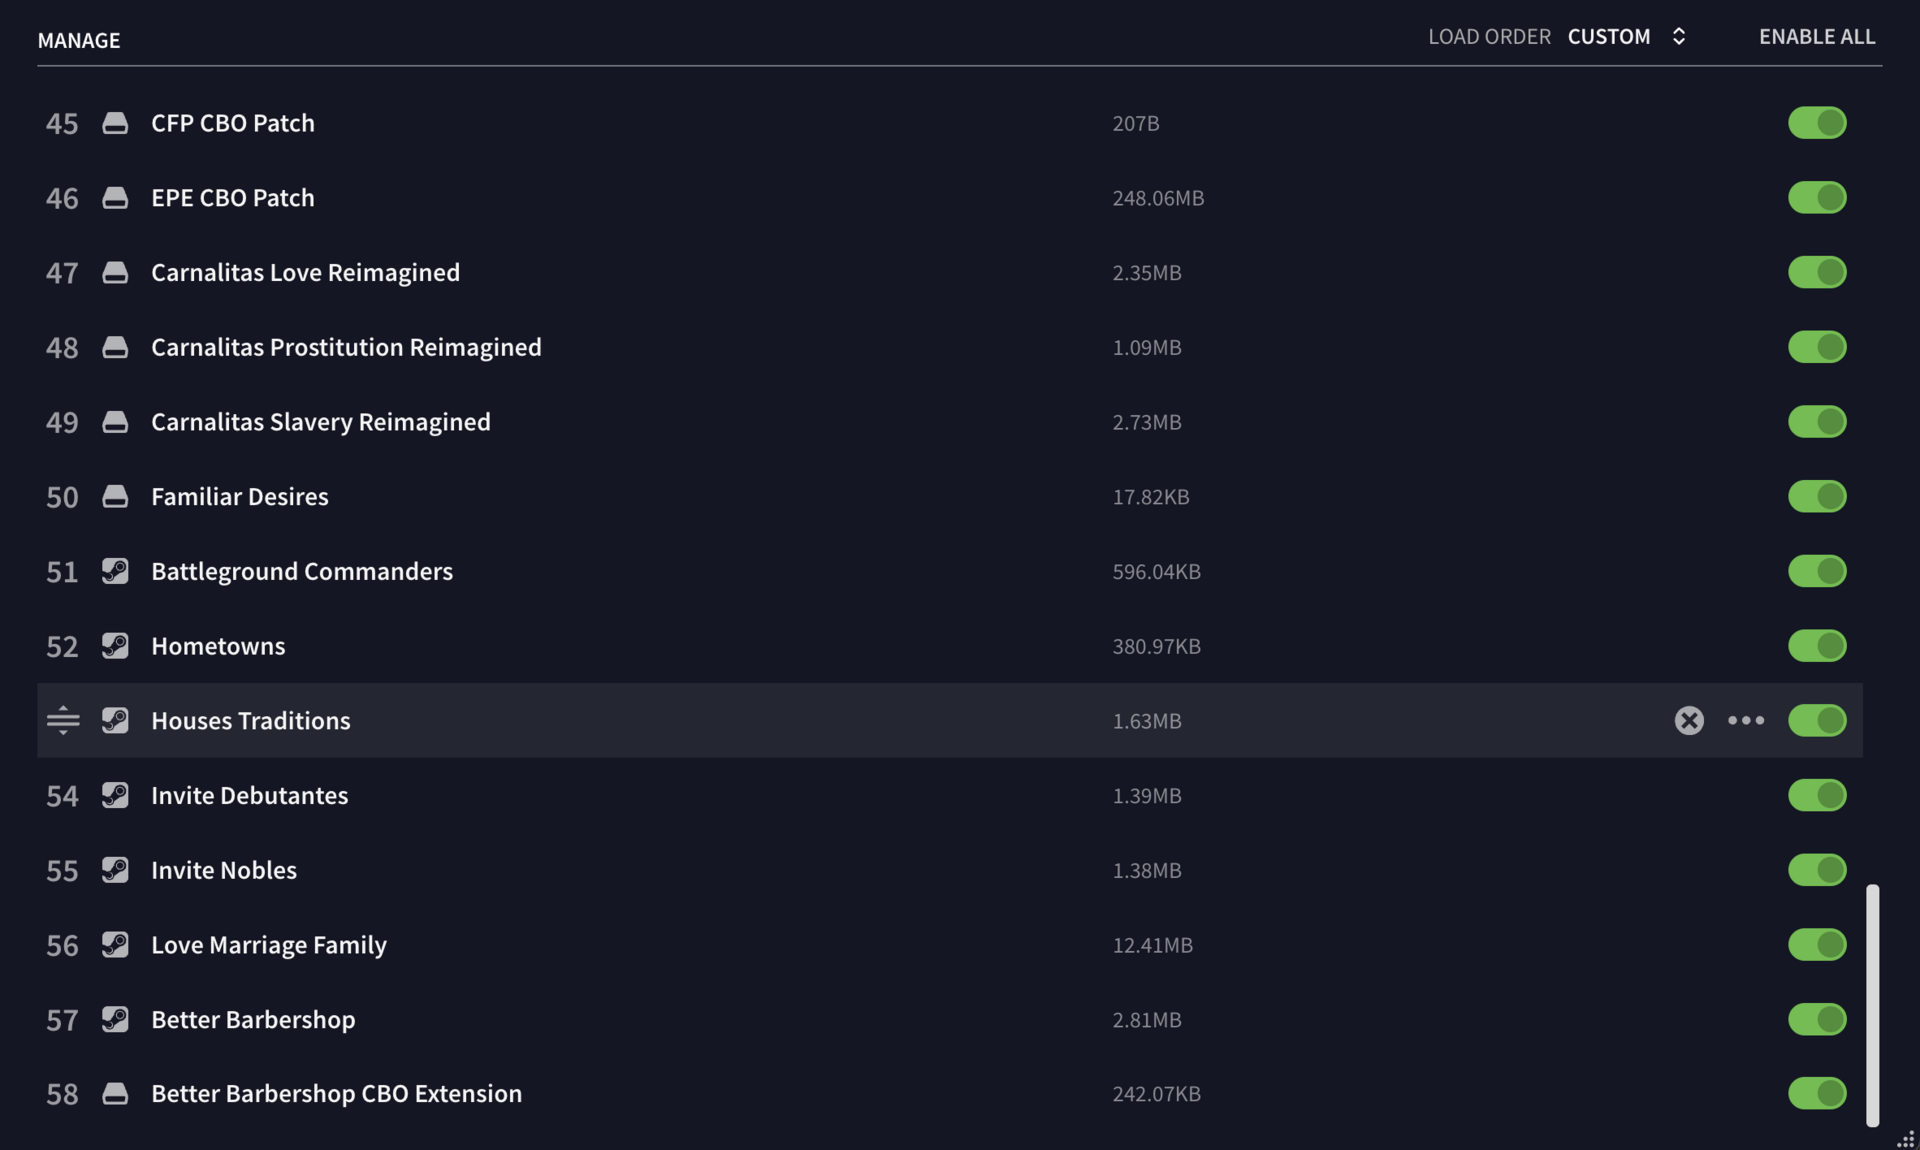Click the drive icon next to Carnalitas Prostitution Reimagined
1920x1150 pixels.
pos(115,347)
